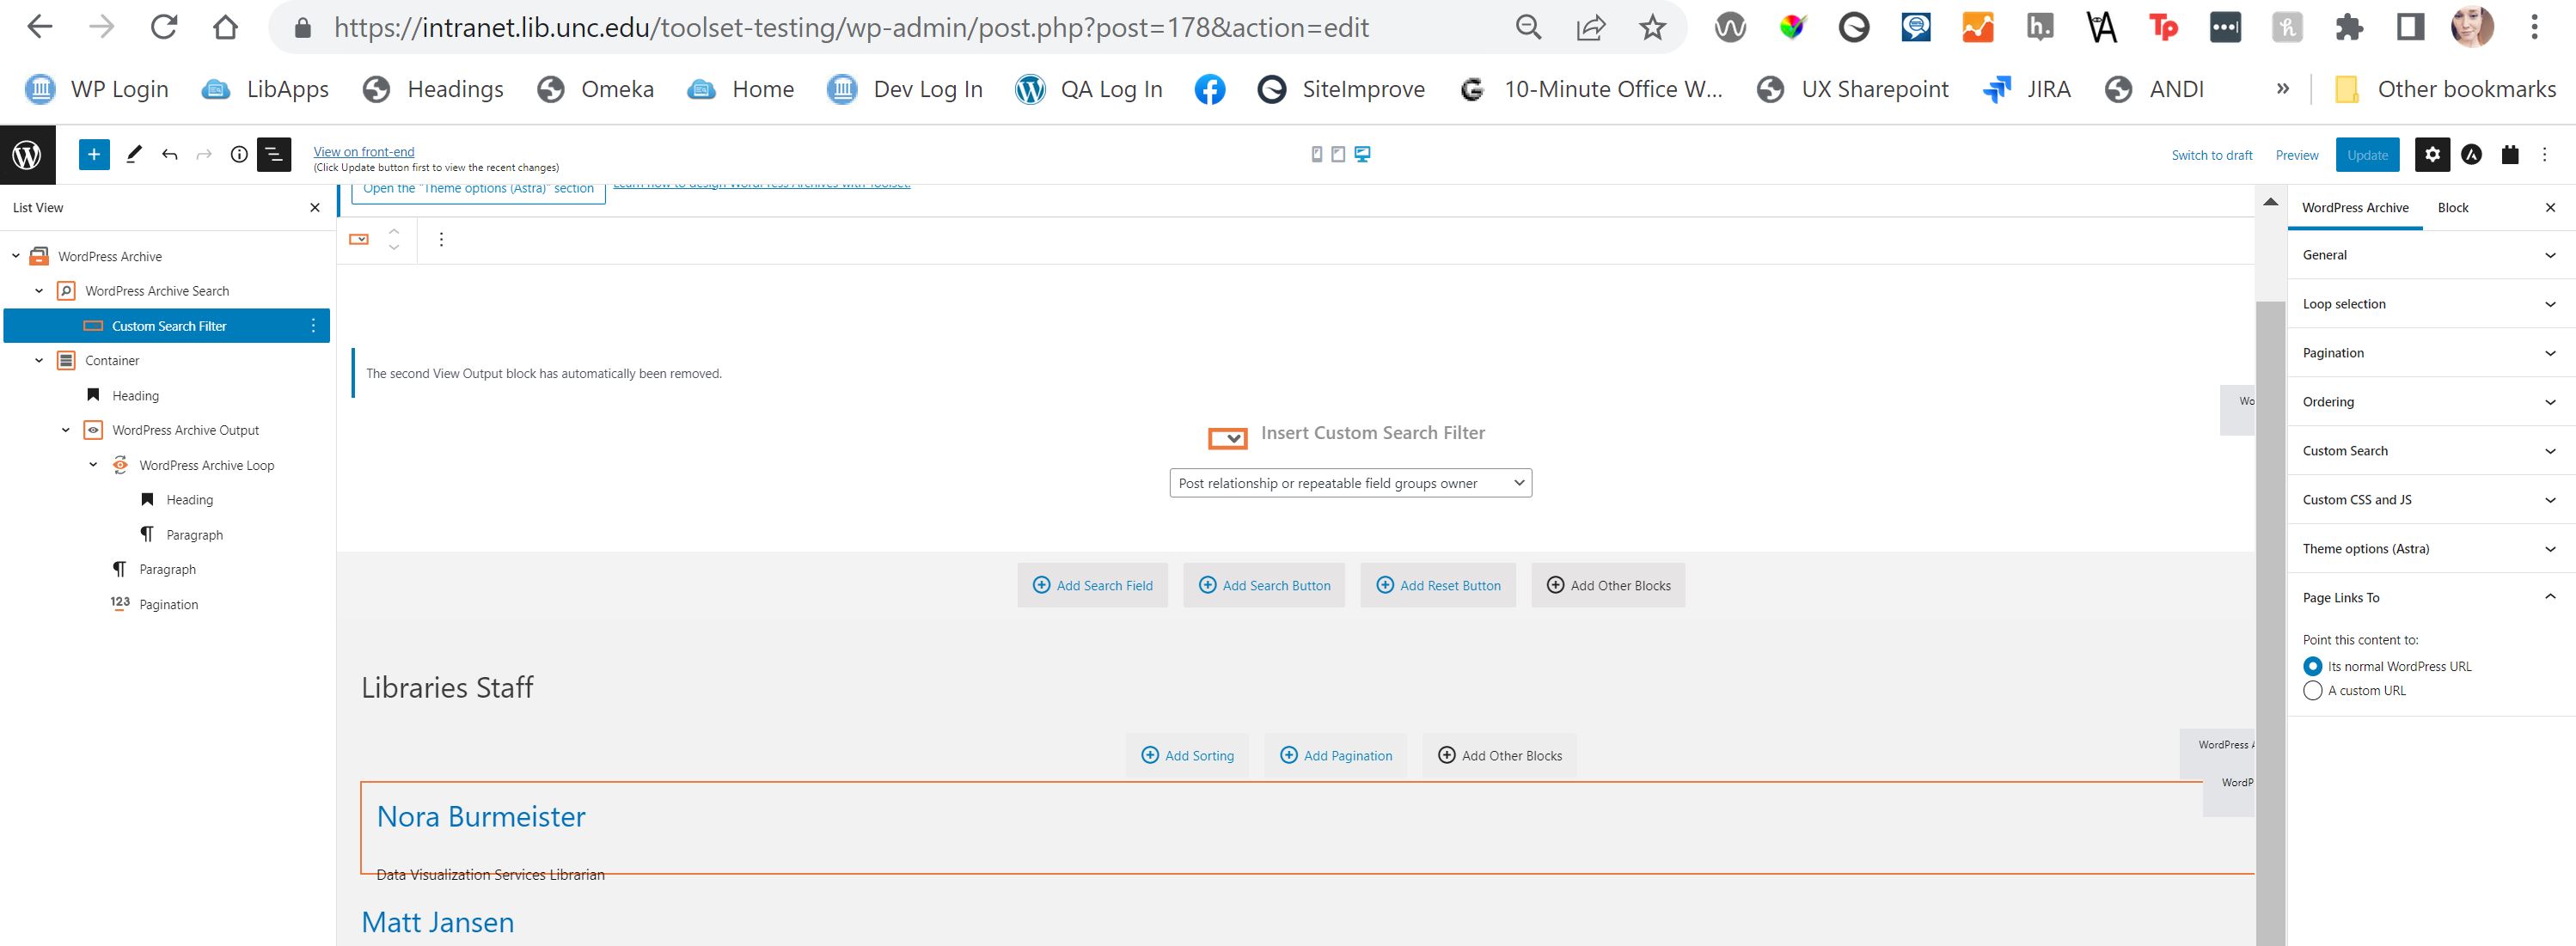
Task: Click Add Search Field button
Action: pyautogui.click(x=1092, y=585)
